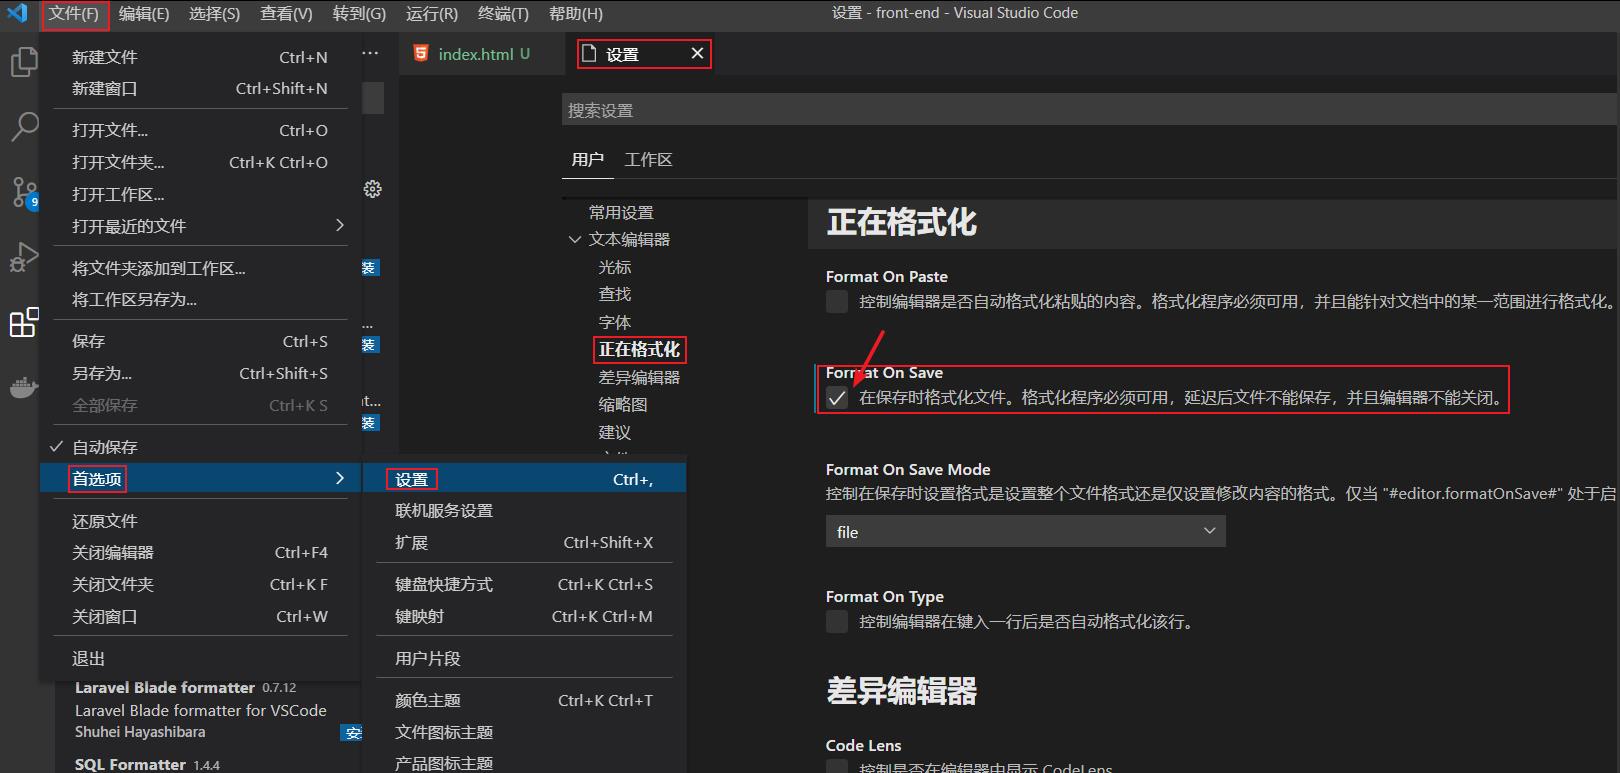This screenshot has width=1620, height=773.
Task: Choose 将文件夹添加到工作区... entry
Action: point(200,268)
